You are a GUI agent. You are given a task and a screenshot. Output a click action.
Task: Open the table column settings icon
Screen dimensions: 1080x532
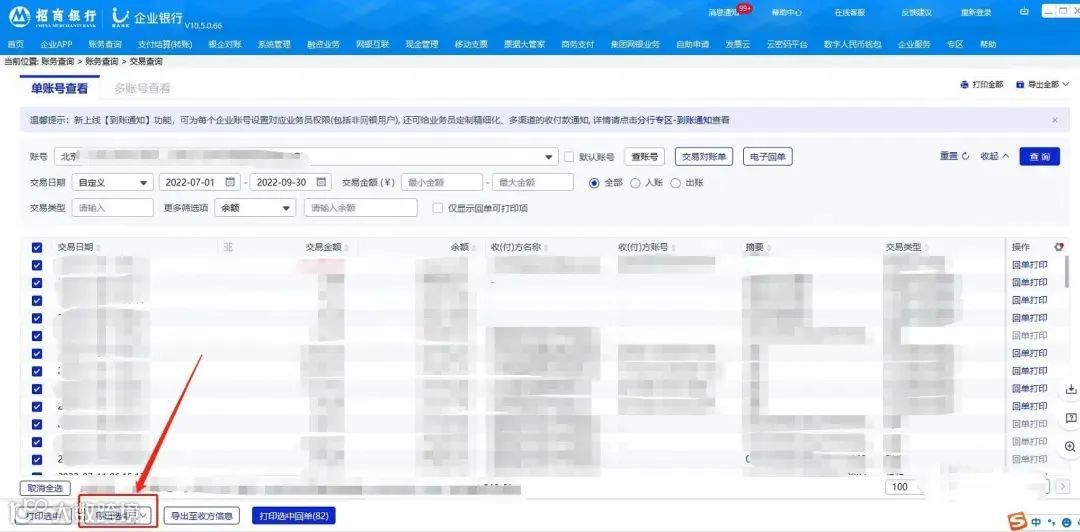(x=1059, y=247)
